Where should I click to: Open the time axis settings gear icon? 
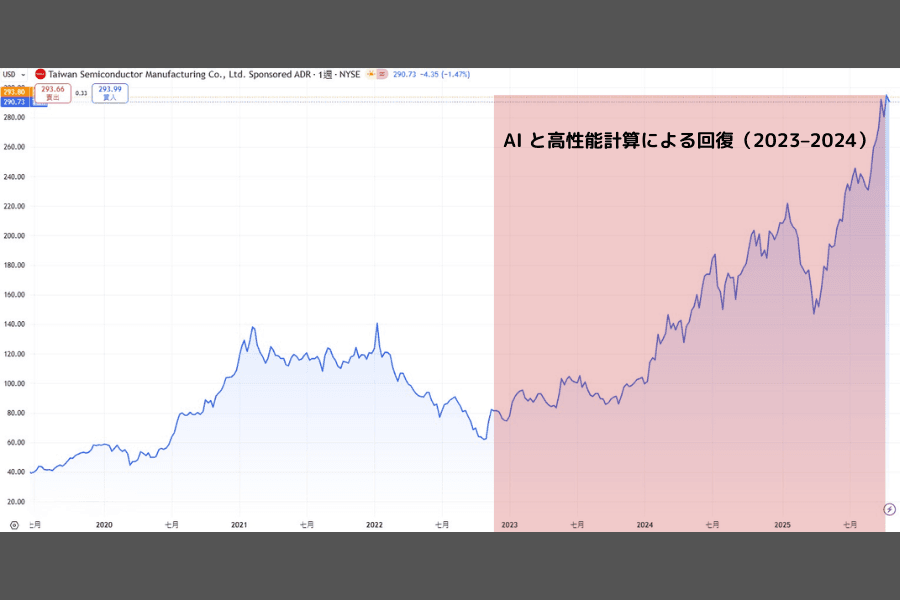click(x=14, y=525)
